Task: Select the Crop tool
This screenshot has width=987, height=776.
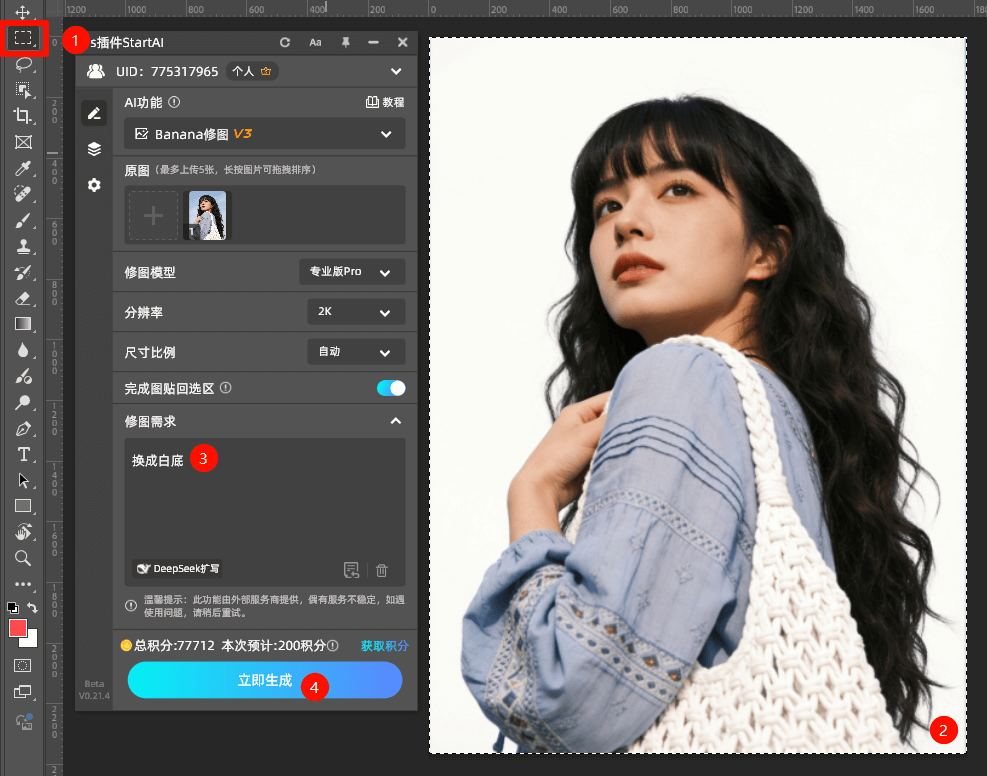Action: click(22, 116)
